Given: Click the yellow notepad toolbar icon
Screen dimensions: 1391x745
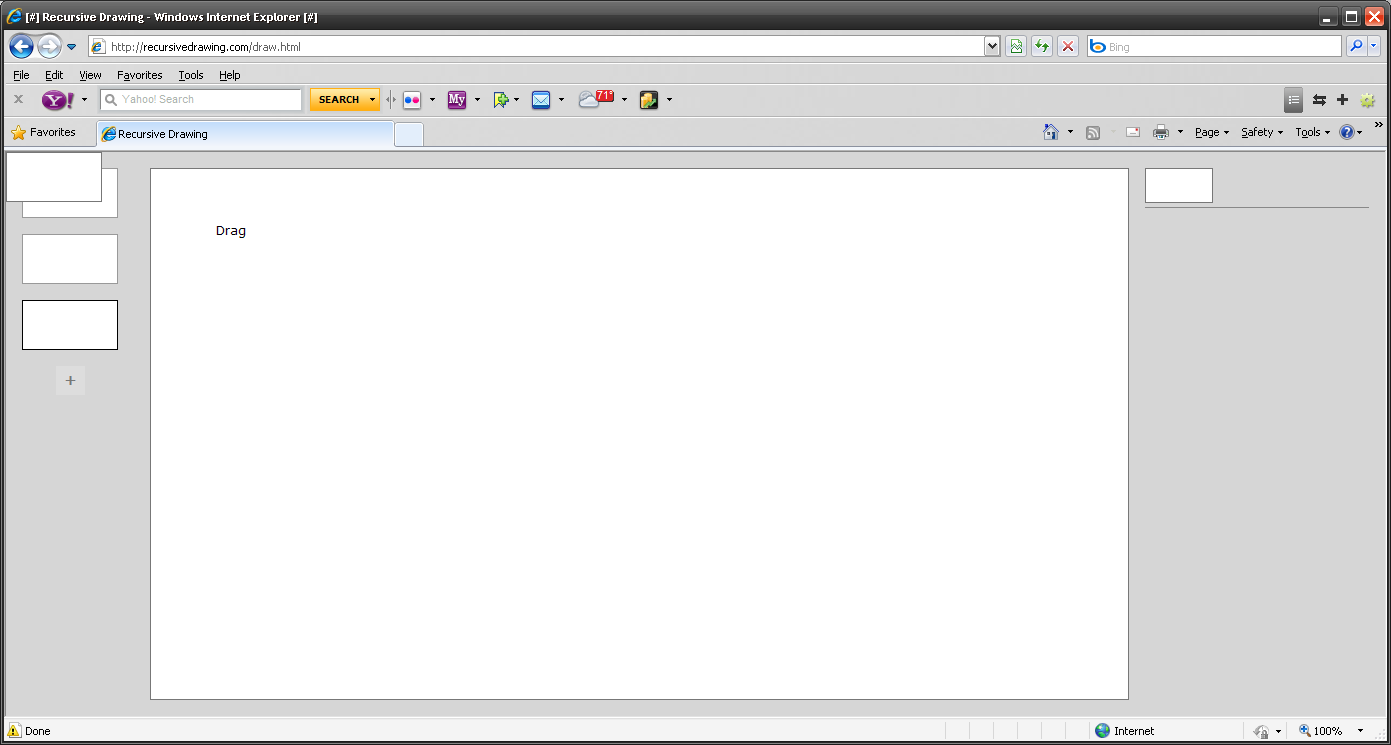Looking at the screenshot, I should 649,99.
